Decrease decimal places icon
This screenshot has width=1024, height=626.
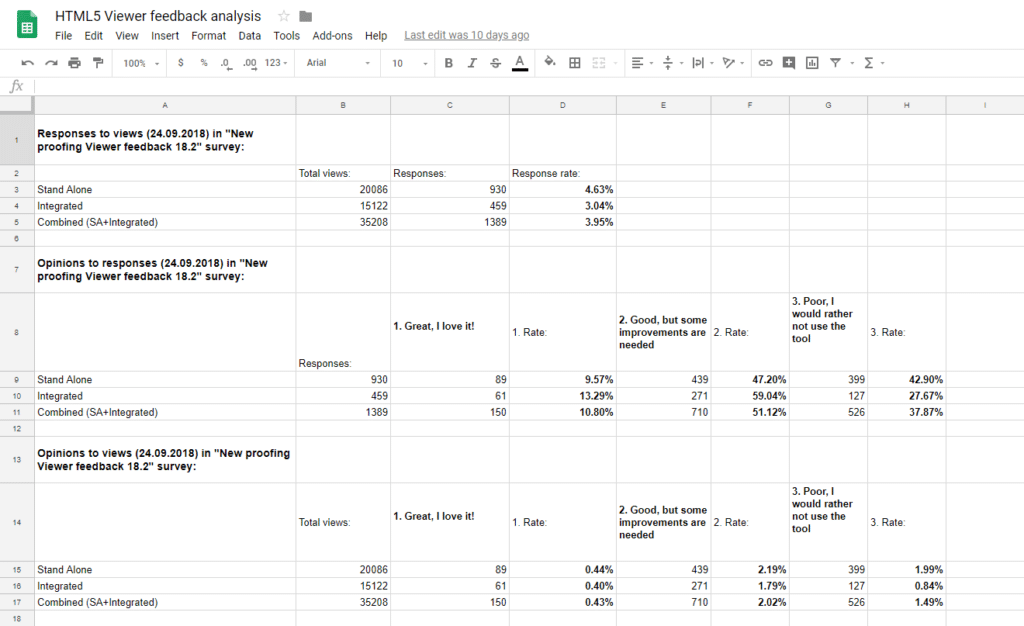[x=225, y=63]
